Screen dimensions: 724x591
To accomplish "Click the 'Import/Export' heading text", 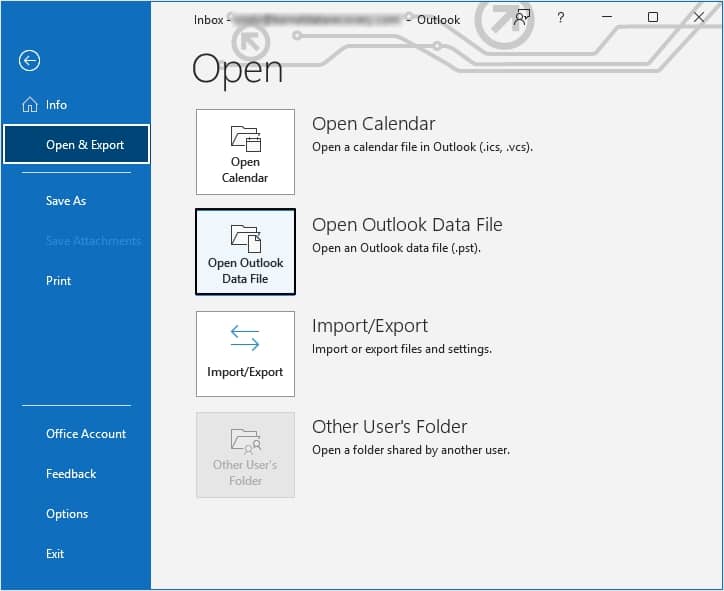I will click(x=370, y=326).
